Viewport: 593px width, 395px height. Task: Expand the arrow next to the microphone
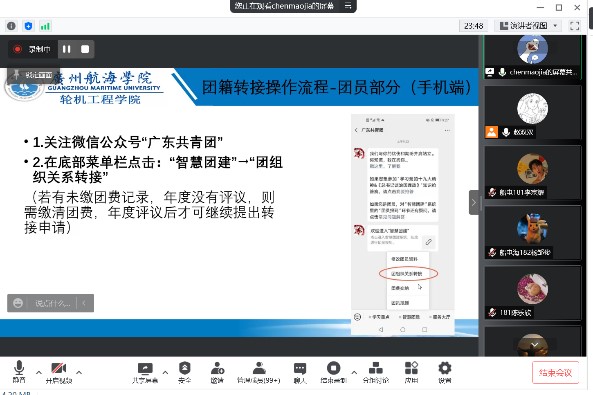[39, 372]
